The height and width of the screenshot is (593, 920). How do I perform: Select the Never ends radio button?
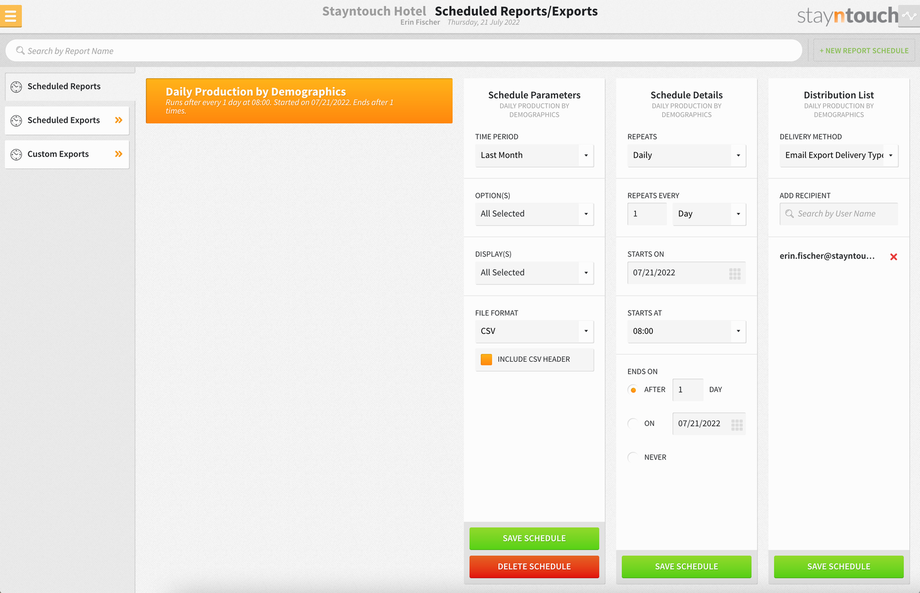point(632,458)
